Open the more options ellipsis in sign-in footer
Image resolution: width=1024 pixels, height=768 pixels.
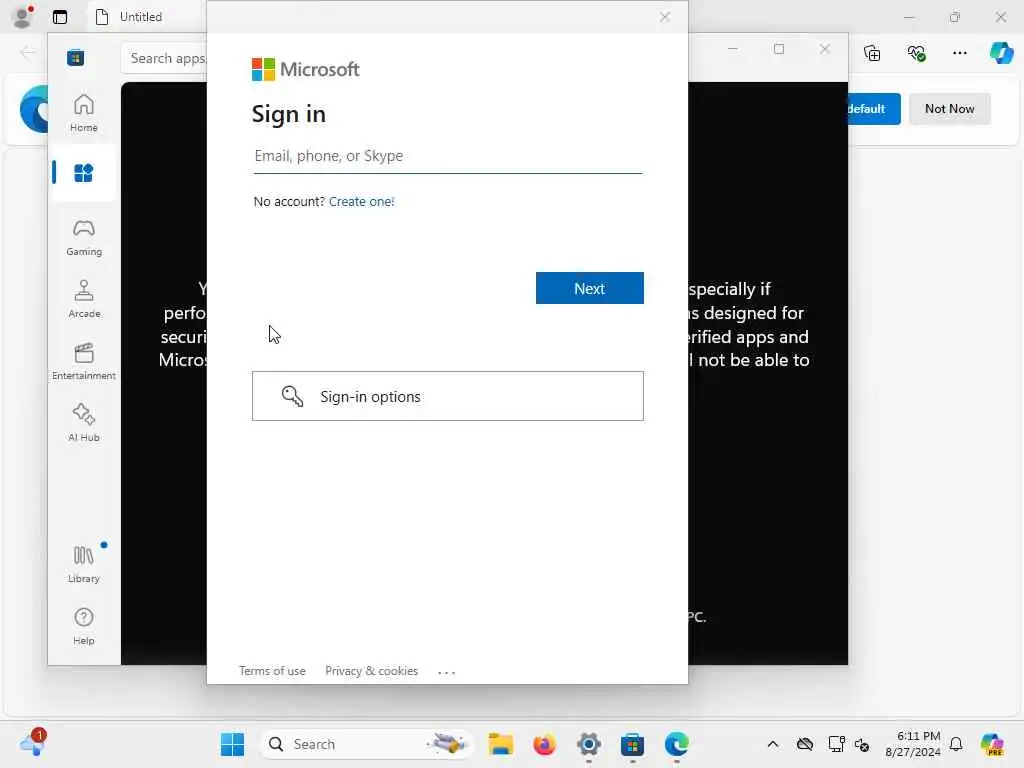pos(447,671)
